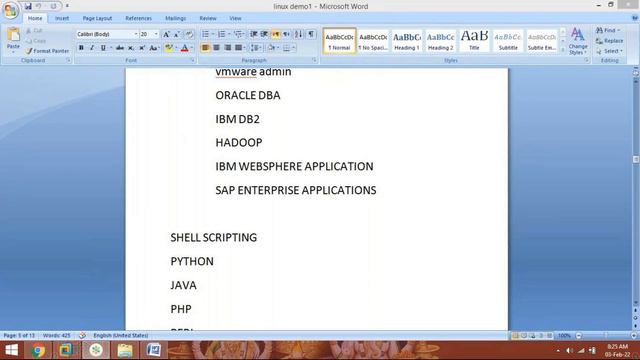Sort the selected paragraphs
This screenshot has width=640, height=360.
[299, 34]
